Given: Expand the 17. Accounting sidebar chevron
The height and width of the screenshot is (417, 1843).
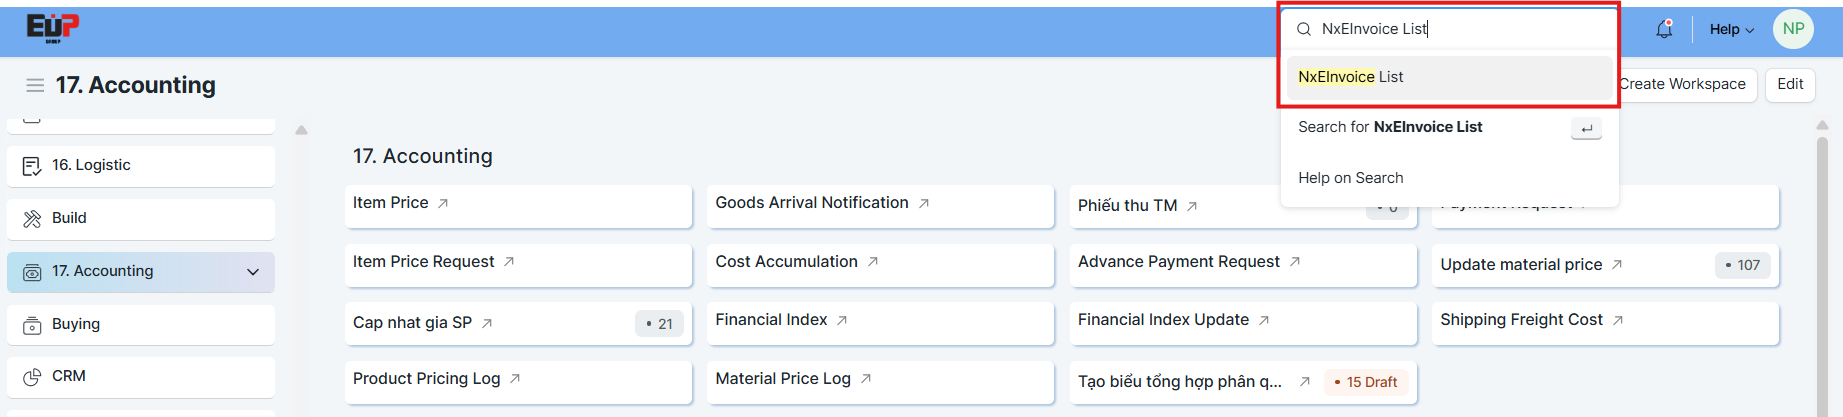Looking at the screenshot, I should (x=253, y=272).
